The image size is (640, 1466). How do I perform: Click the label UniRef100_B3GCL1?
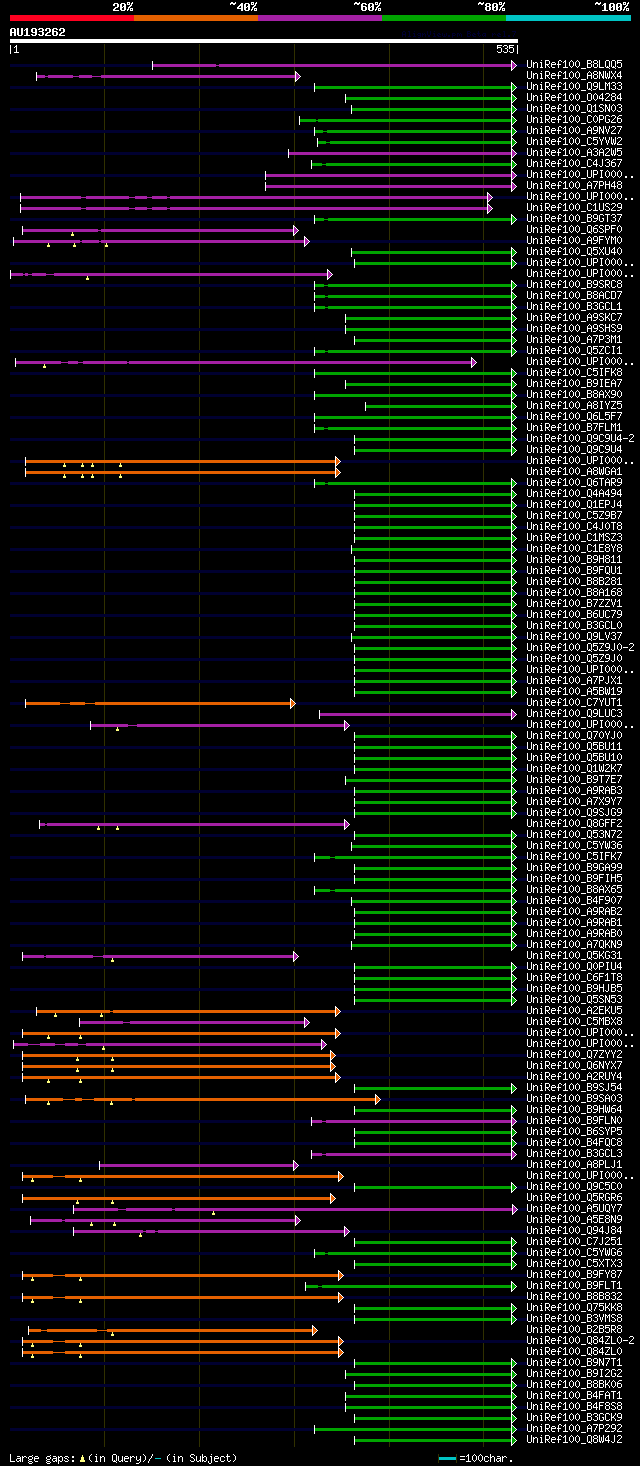574,307
